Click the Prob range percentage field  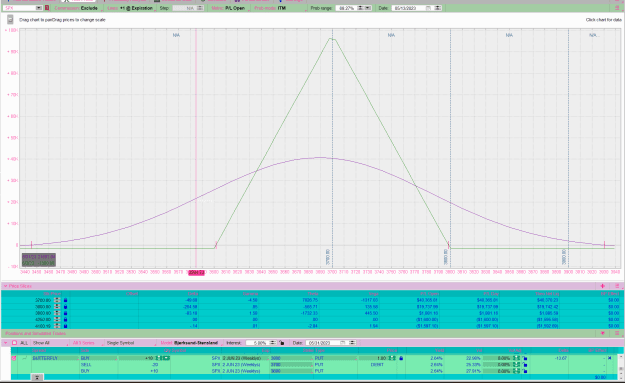[x=346, y=8]
